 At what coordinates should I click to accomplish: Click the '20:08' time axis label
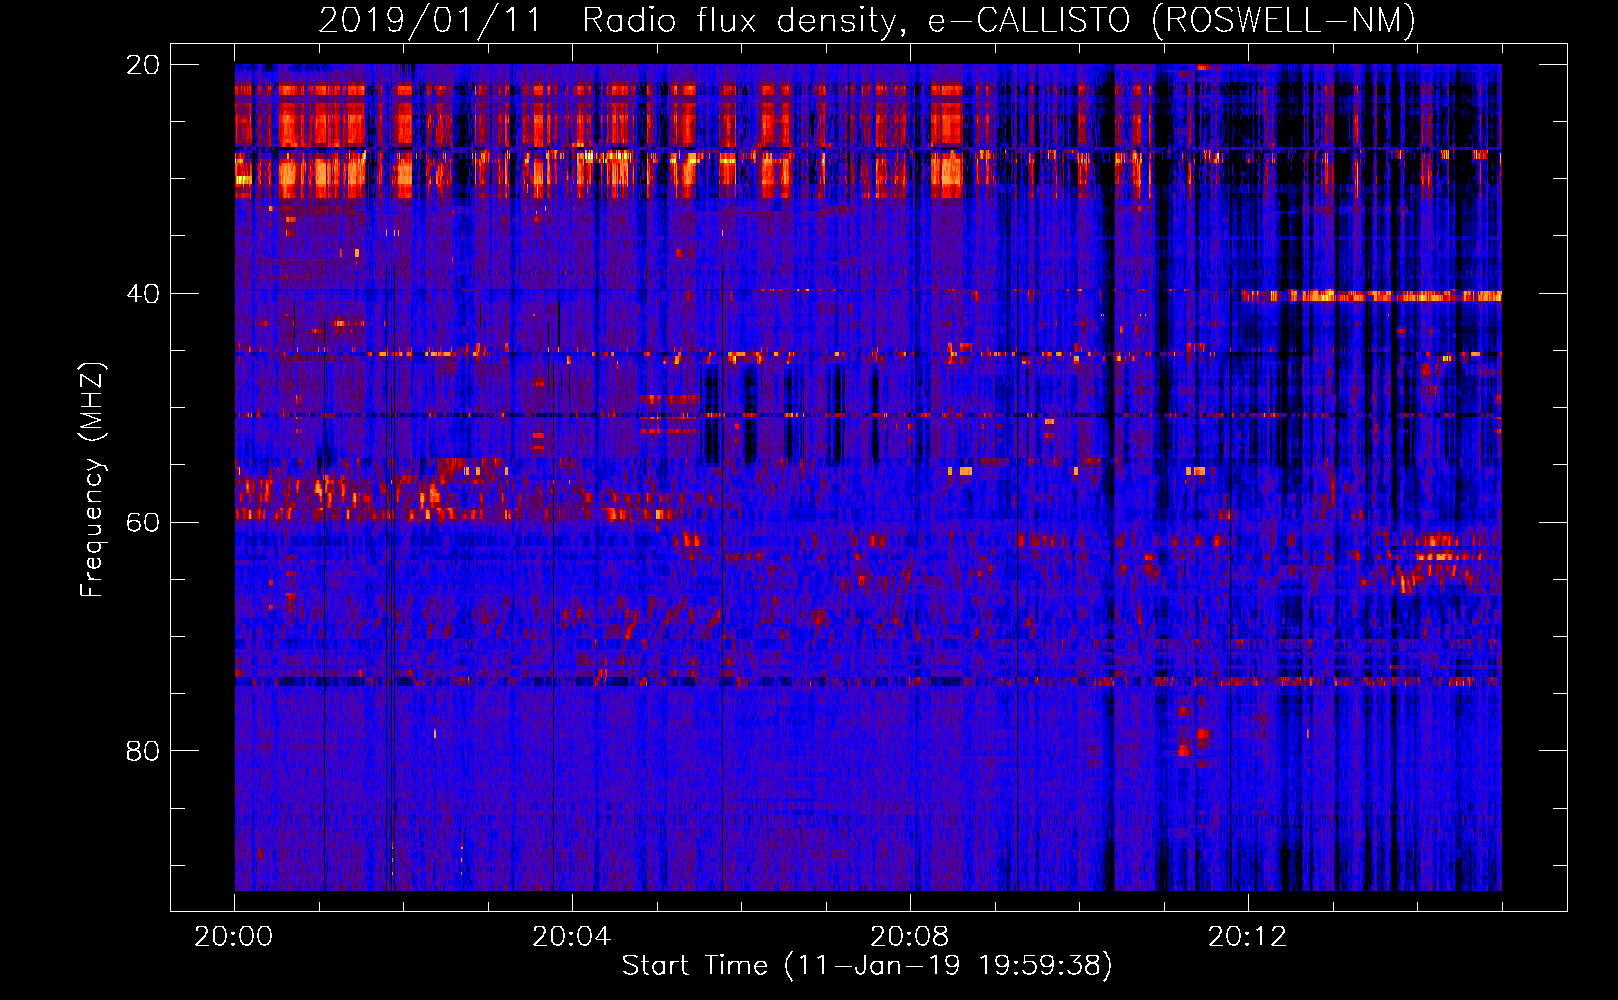[909, 937]
